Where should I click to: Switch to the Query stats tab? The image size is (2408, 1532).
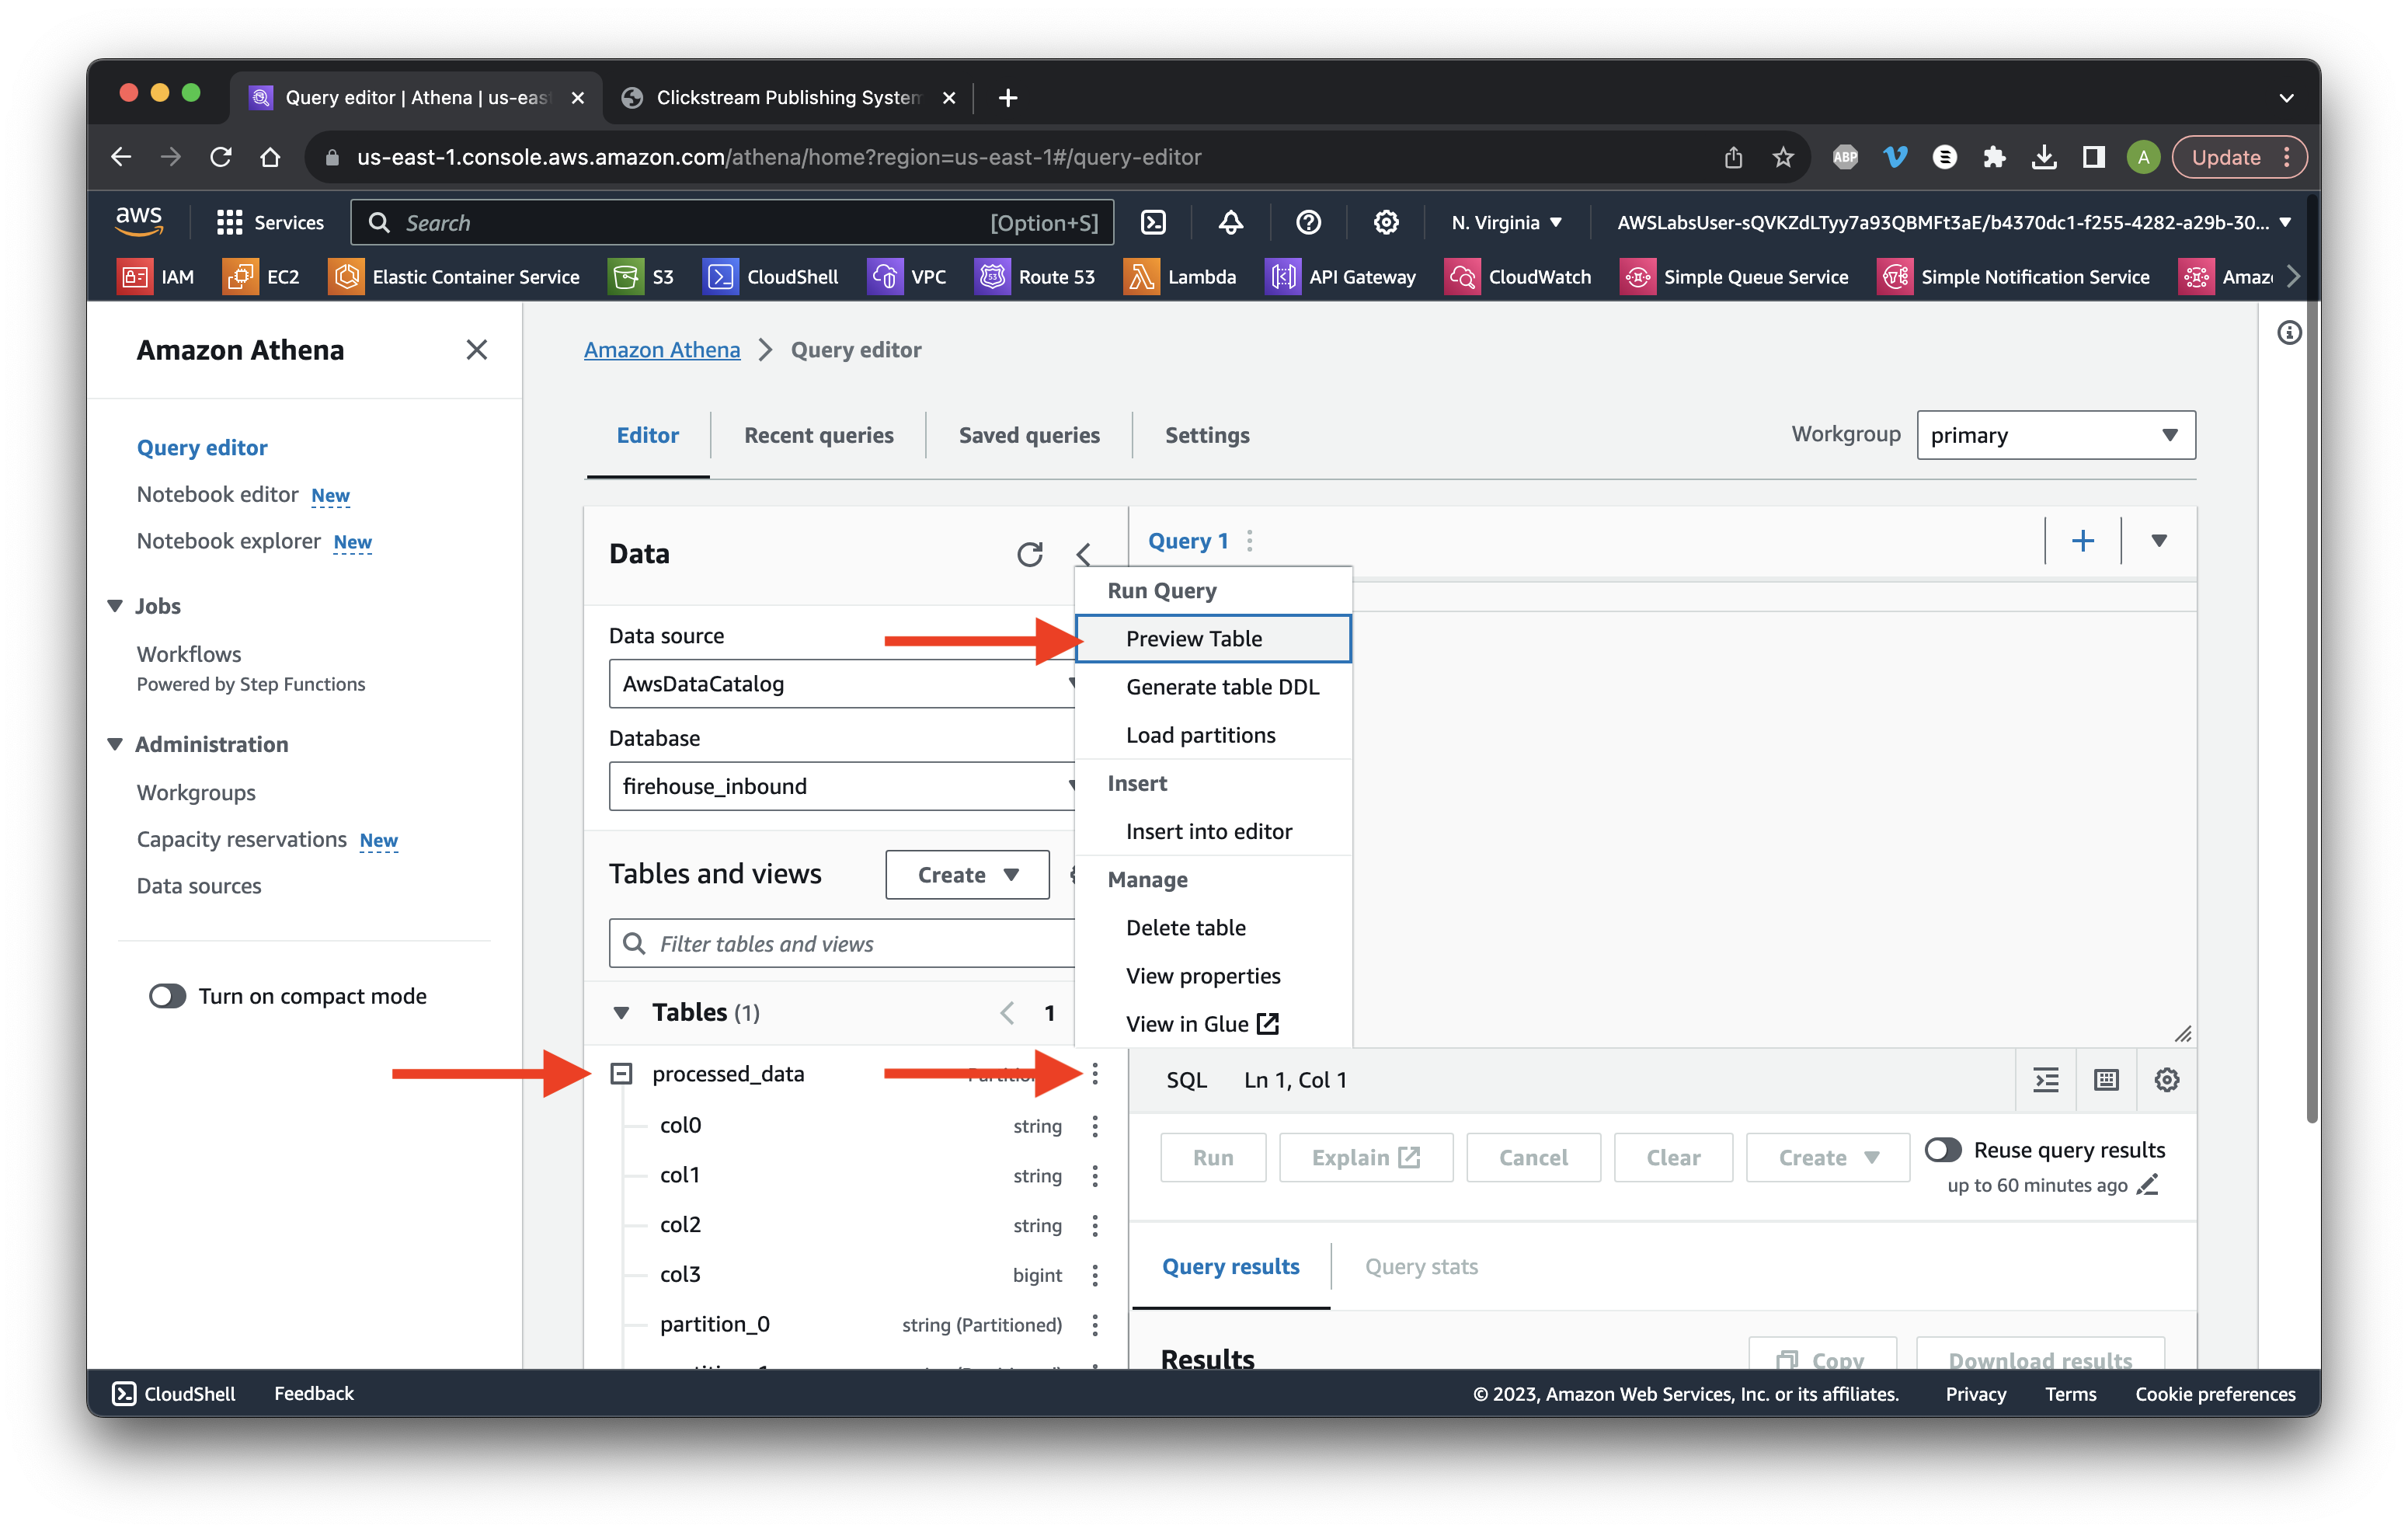pos(1421,1267)
